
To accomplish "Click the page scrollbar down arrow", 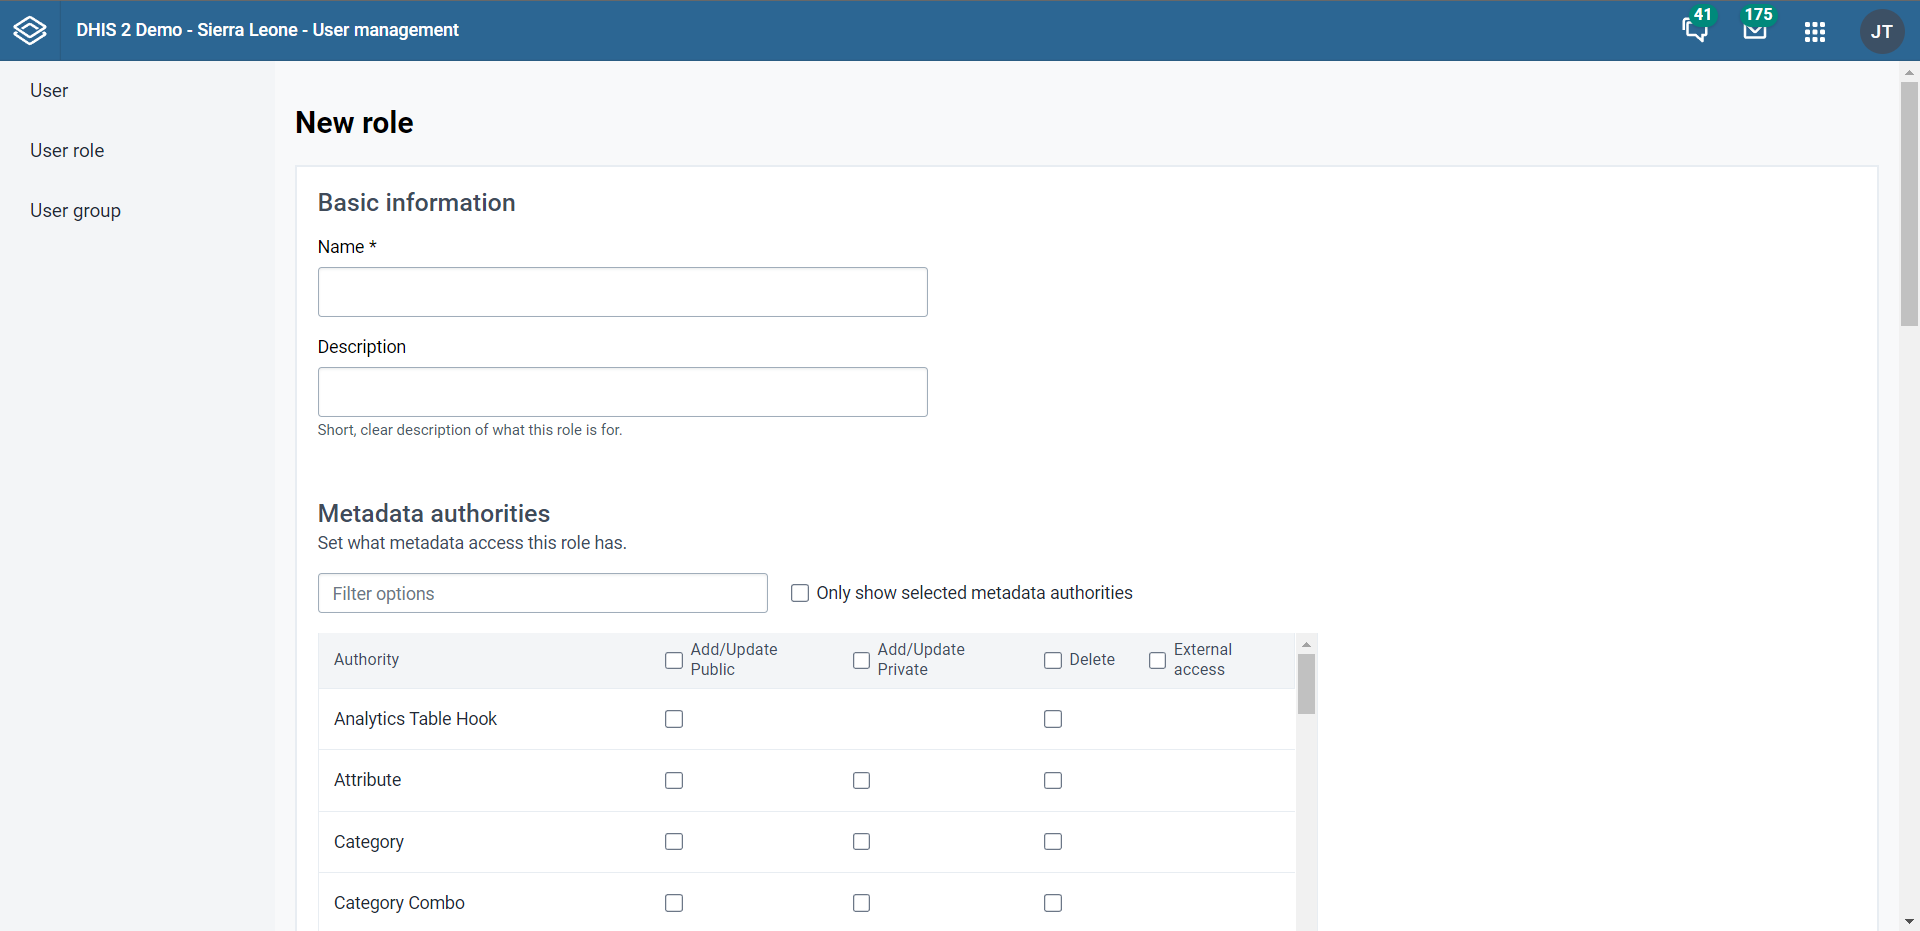I will (x=1909, y=921).
